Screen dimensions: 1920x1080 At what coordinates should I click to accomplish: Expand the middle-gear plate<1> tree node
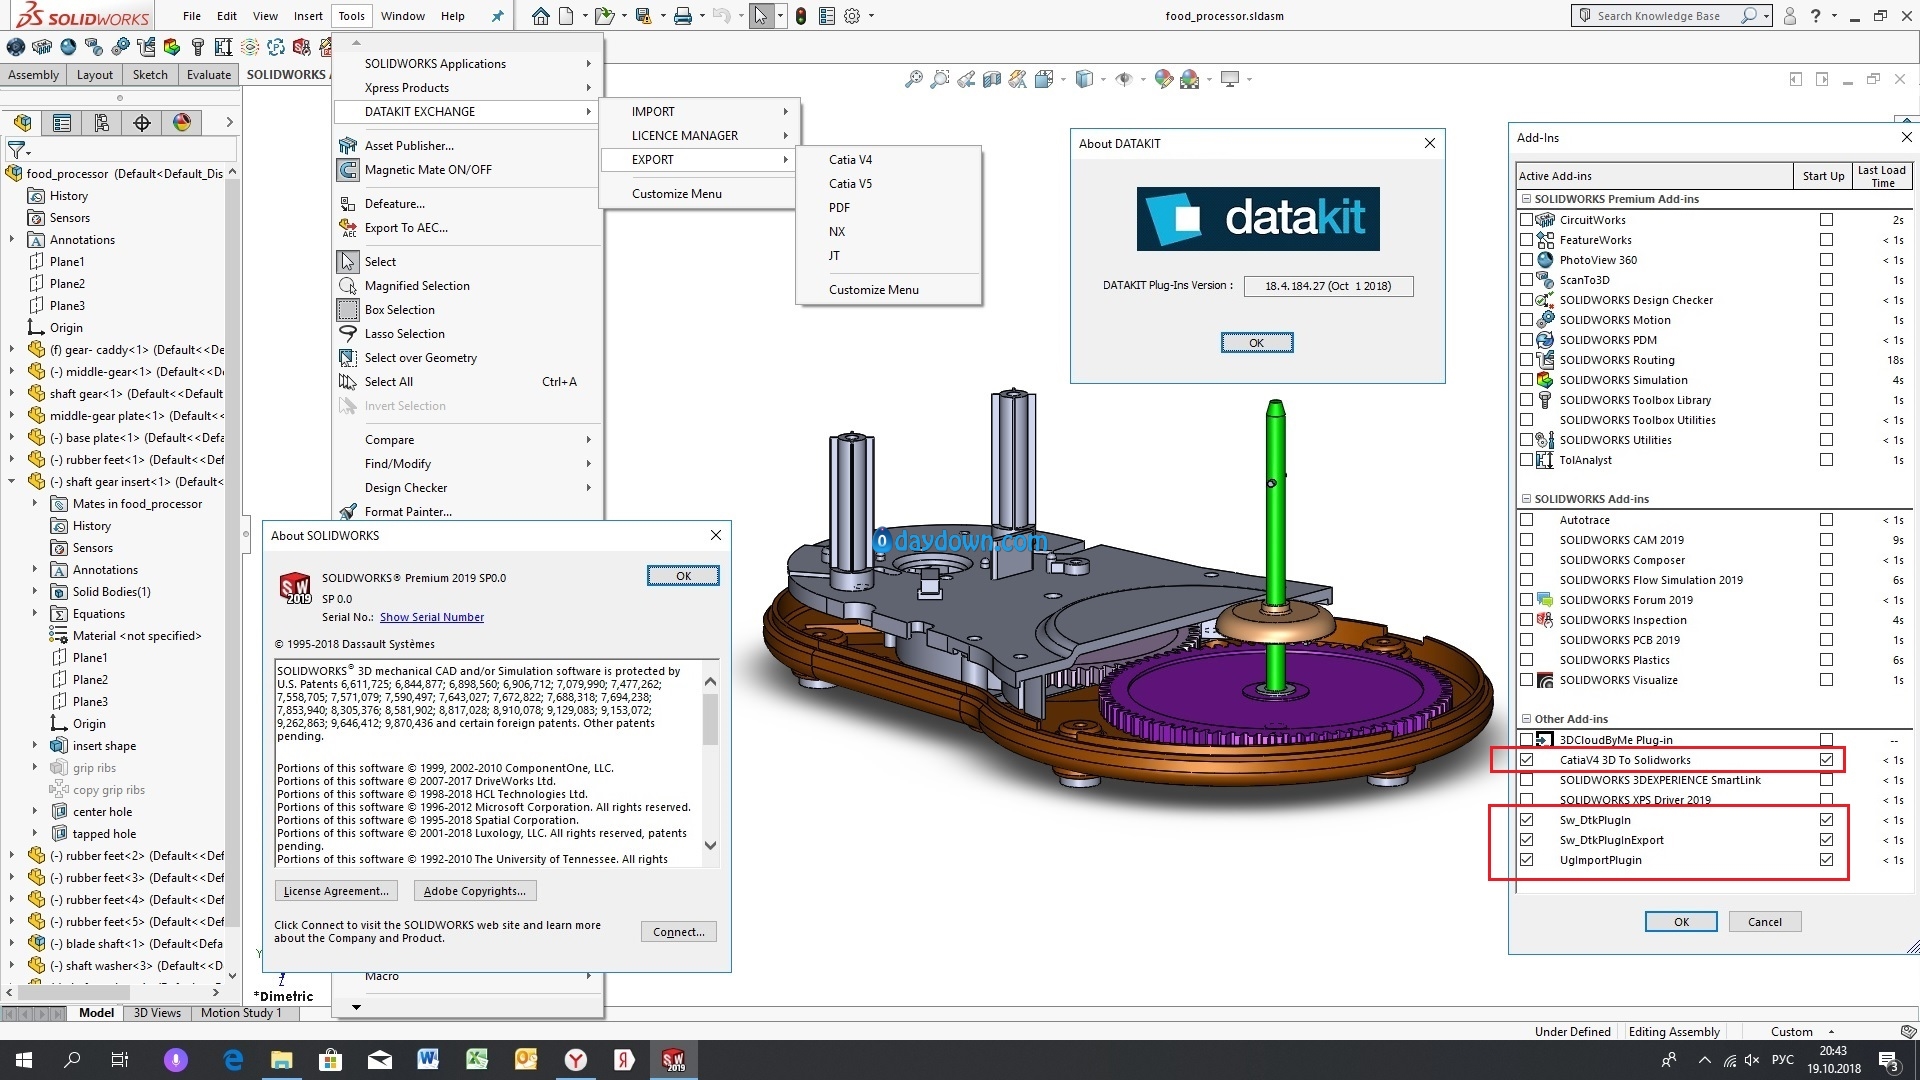pos(12,416)
